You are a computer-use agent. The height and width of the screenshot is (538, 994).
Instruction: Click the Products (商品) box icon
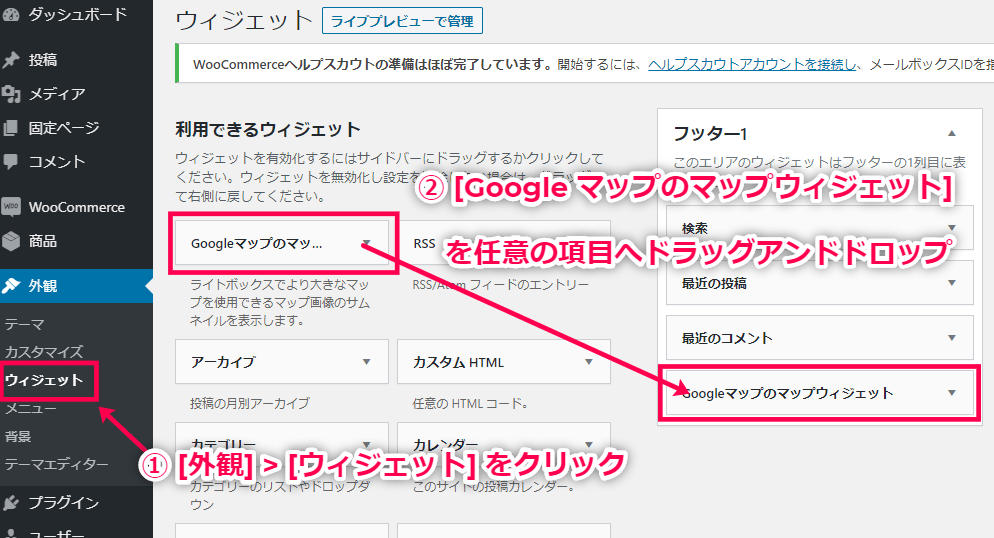11,241
